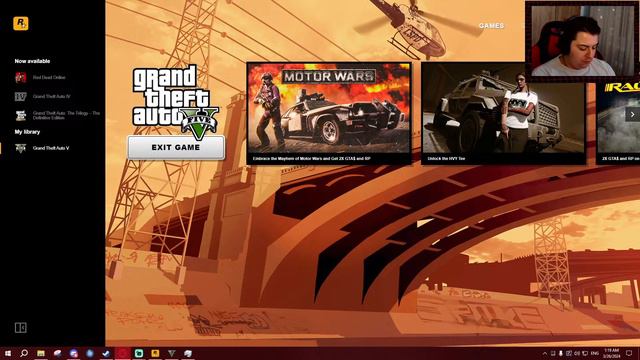
Task: Show hidden system tray icons
Action: (544, 353)
